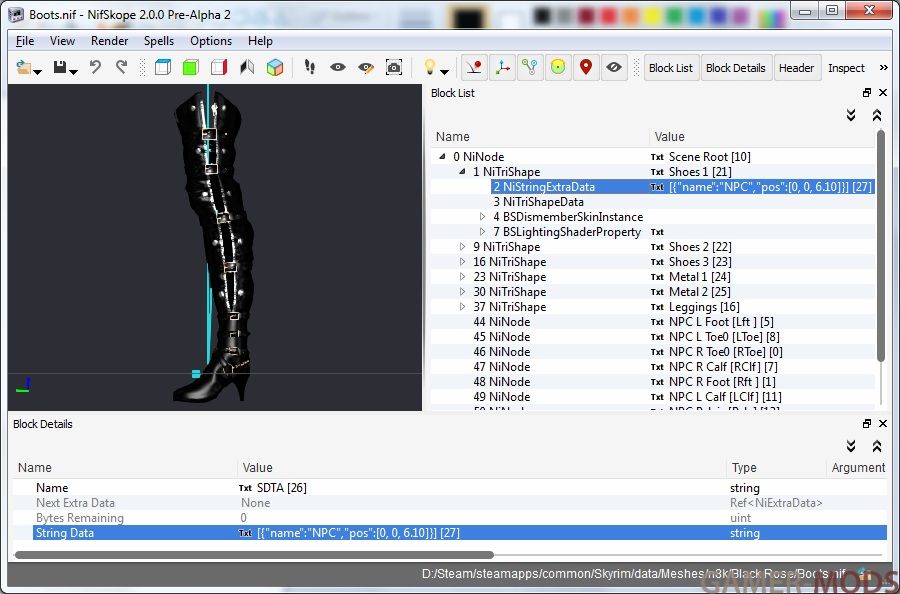Image resolution: width=900 pixels, height=594 pixels.
Task: Expand the 37 NiTriShape row
Action: pos(463,306)
